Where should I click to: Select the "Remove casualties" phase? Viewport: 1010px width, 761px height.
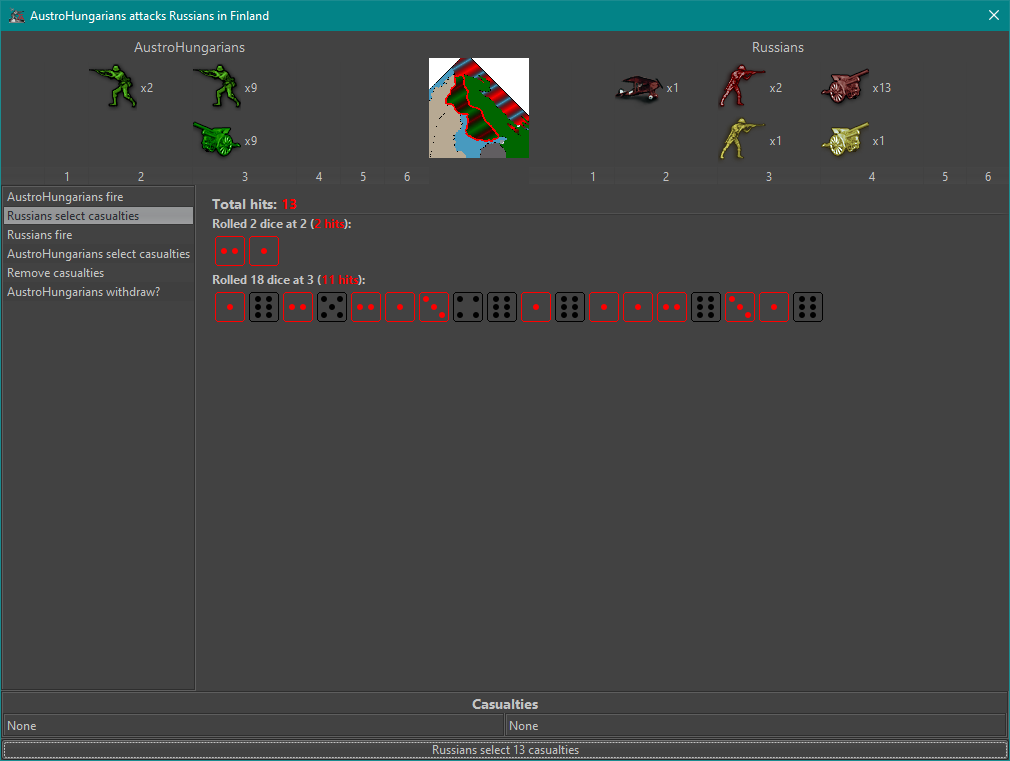tap(55, 272)
